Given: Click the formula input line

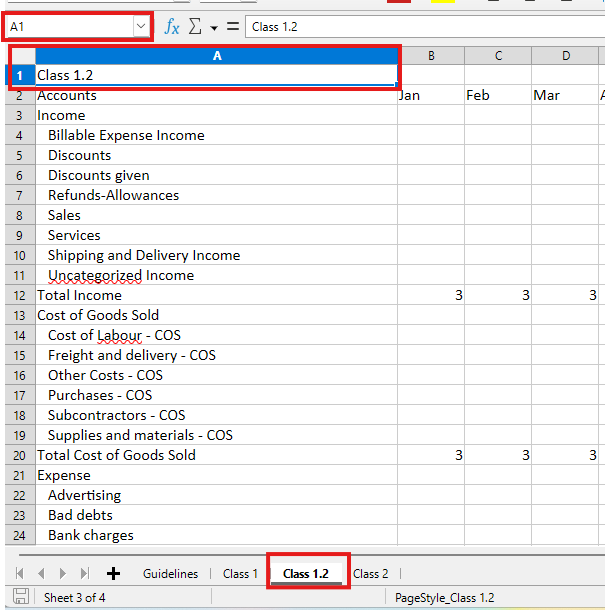Looking at the screenshot, I should click(x=420, y=27).
